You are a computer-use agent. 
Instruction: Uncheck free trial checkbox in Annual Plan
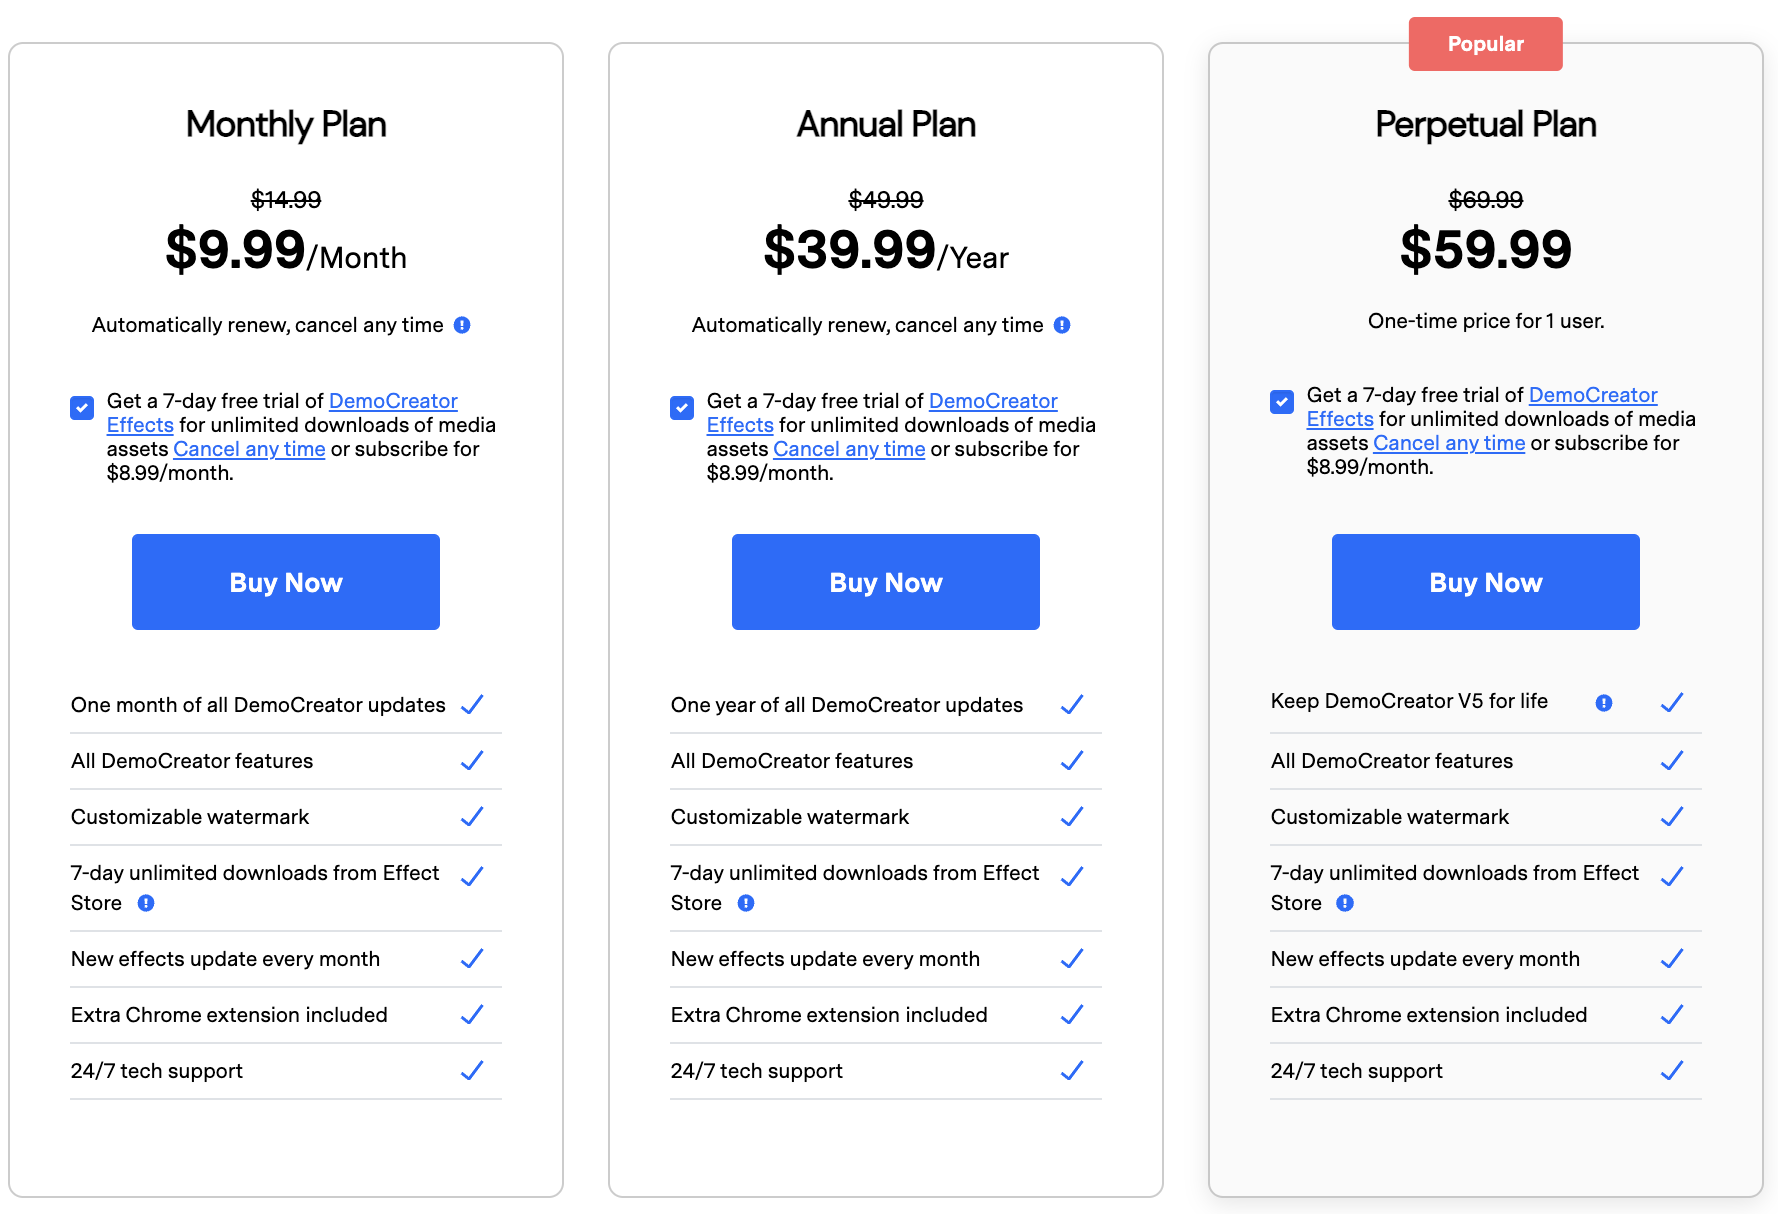tap(682, 408)
